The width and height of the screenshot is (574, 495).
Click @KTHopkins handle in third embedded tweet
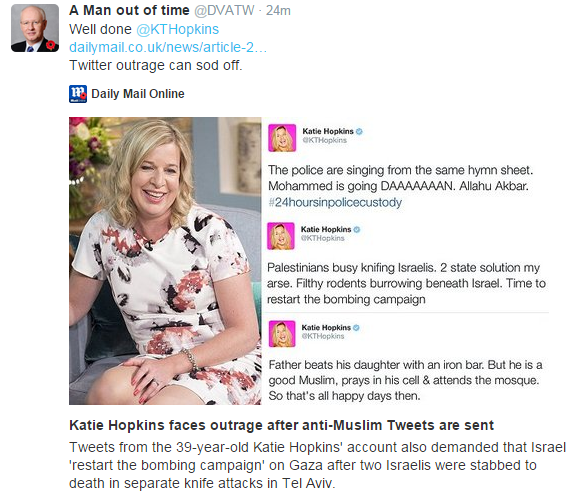(x=323, y=336)
